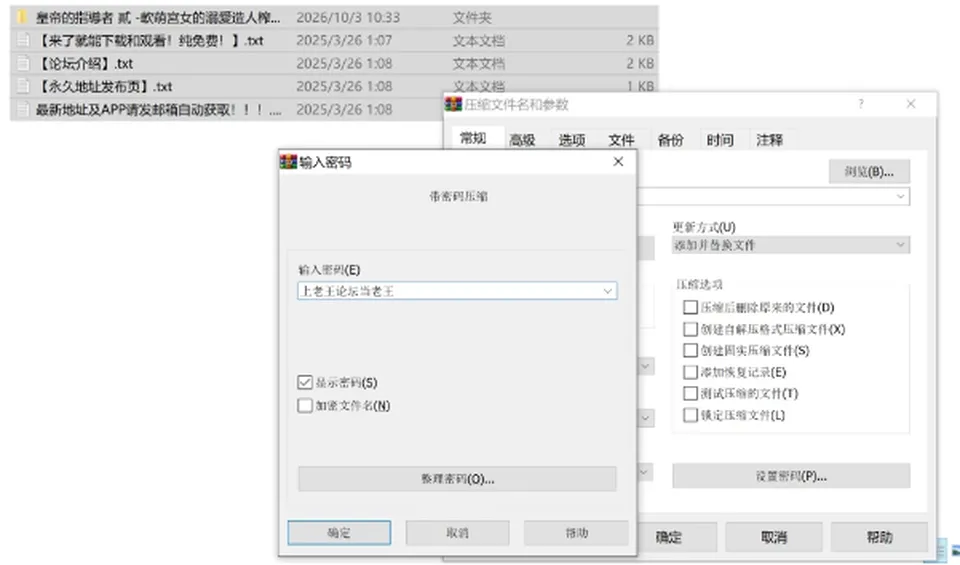Click the 输入密码(E) password field
This screenshot has width=960, height=565.
(457, 291)
